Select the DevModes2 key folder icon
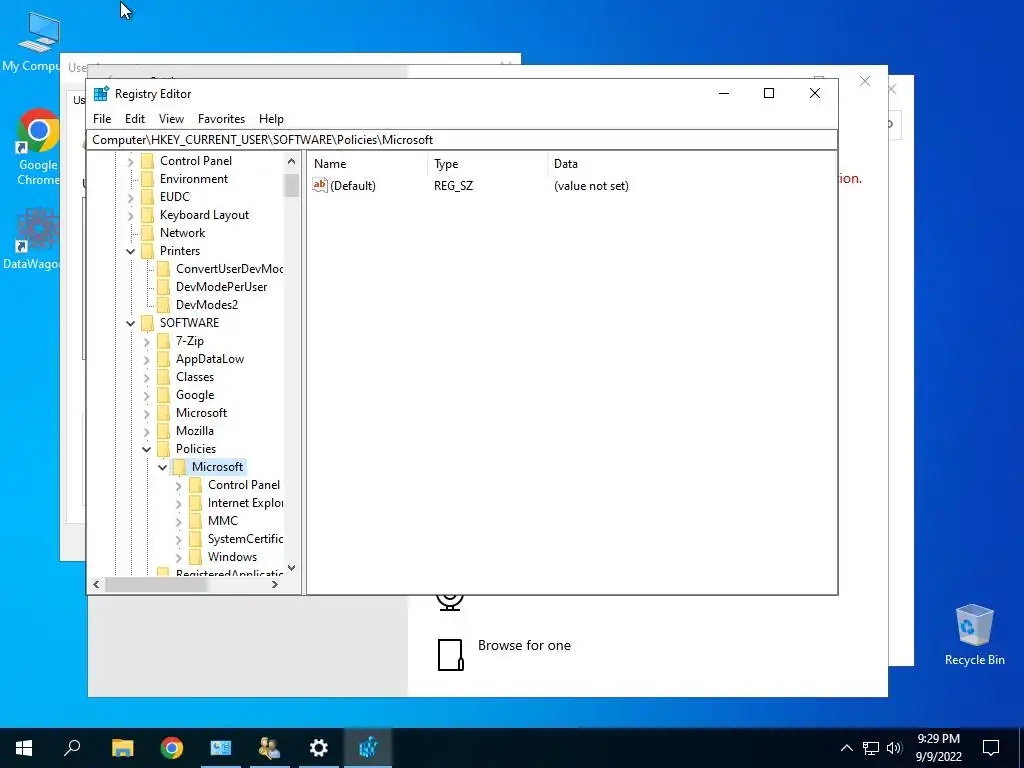Image resolution: width=1024 pixels, height=768 pixels. tap(163, 305)
